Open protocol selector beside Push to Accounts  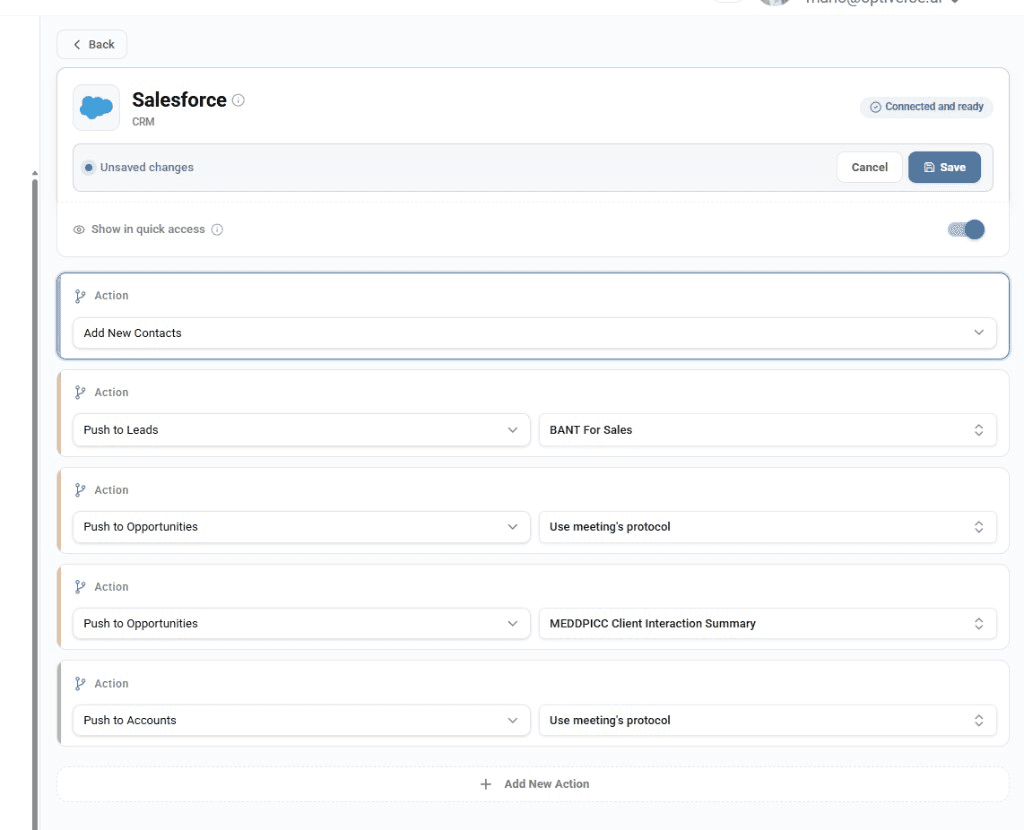[767, 720]
